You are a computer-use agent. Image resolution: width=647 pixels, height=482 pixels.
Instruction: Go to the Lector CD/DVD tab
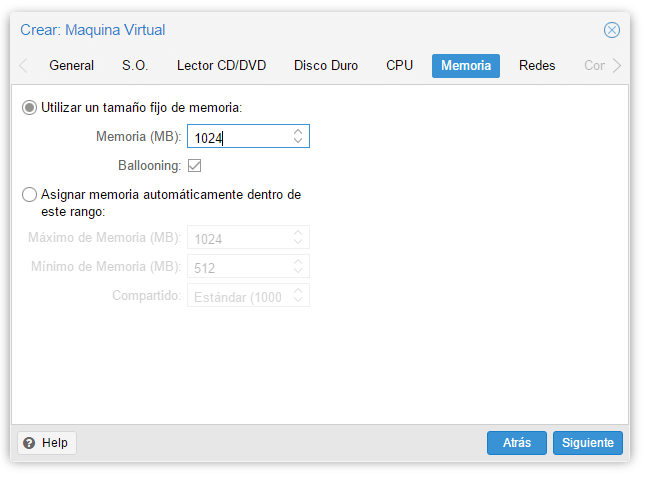click(221, 66)
